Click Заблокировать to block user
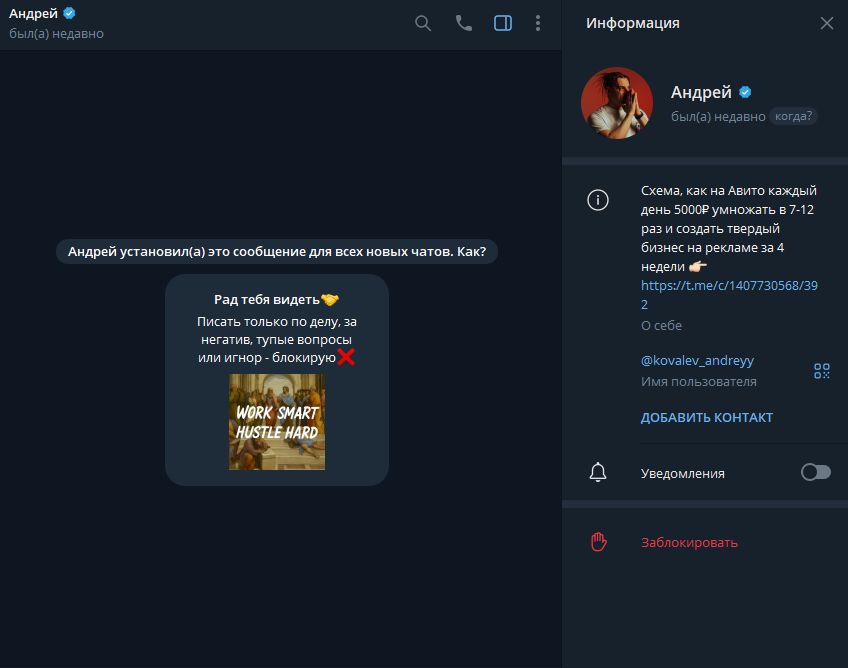 coord(689,543)
